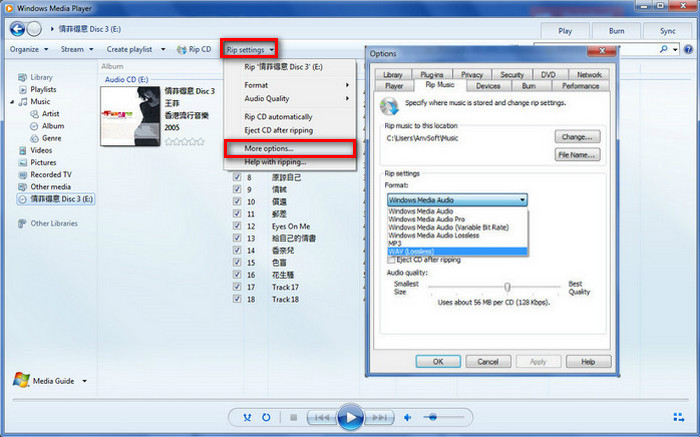700x437 pixels.
Task: Select the Recorded TV icon in the sidebar
Action: coord(22,175)
